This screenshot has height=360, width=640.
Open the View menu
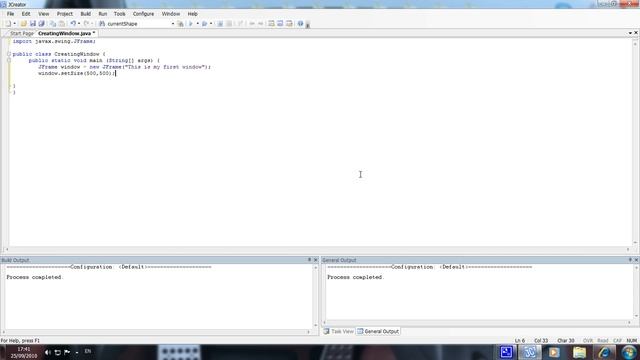(44, 14)
